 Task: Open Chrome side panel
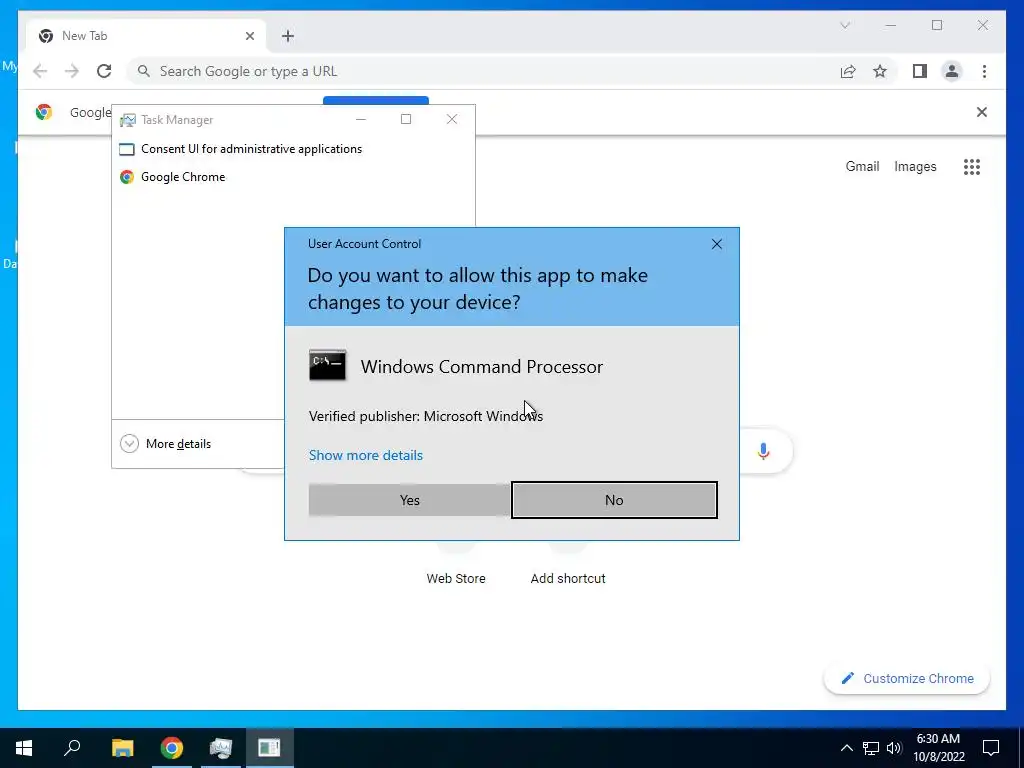[920, 71]
